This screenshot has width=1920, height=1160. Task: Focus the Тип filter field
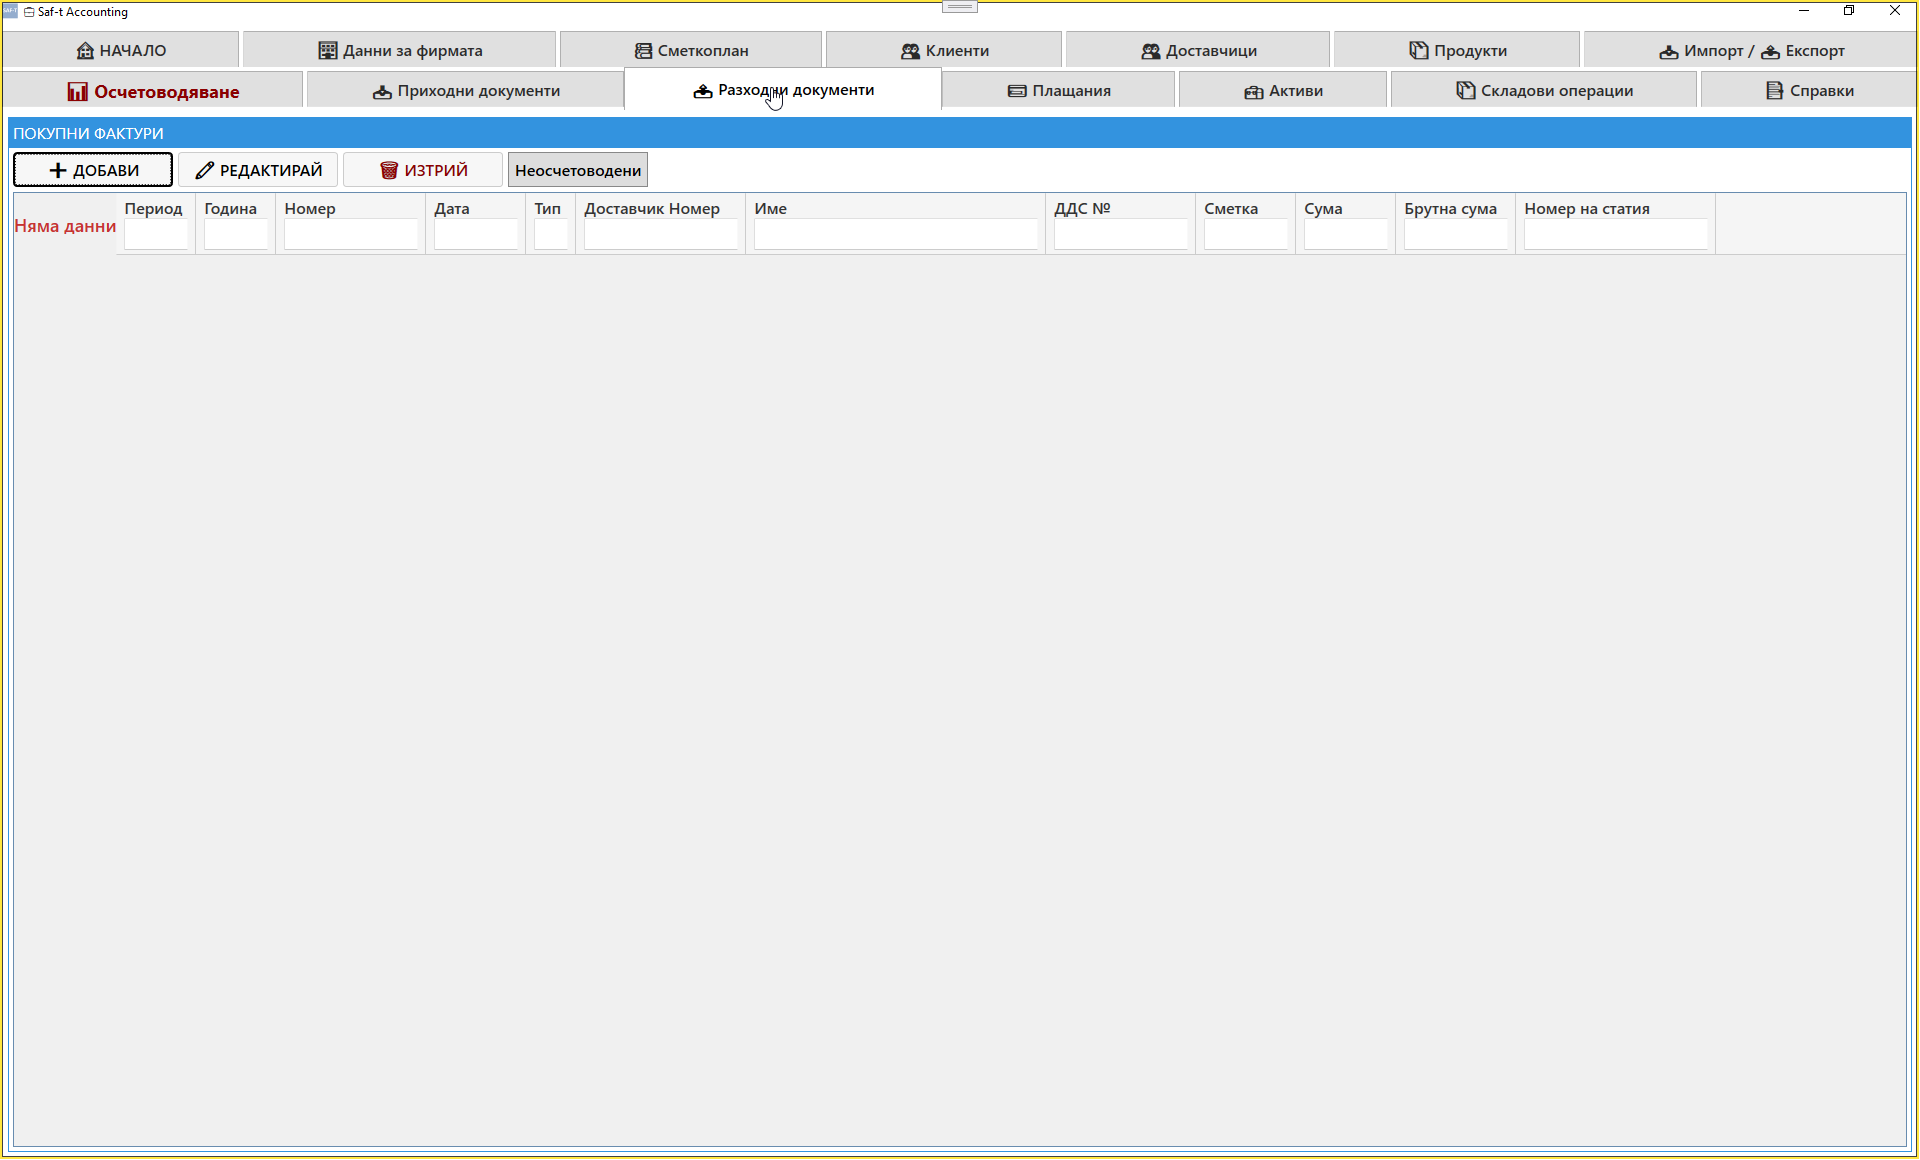[551, 234]
